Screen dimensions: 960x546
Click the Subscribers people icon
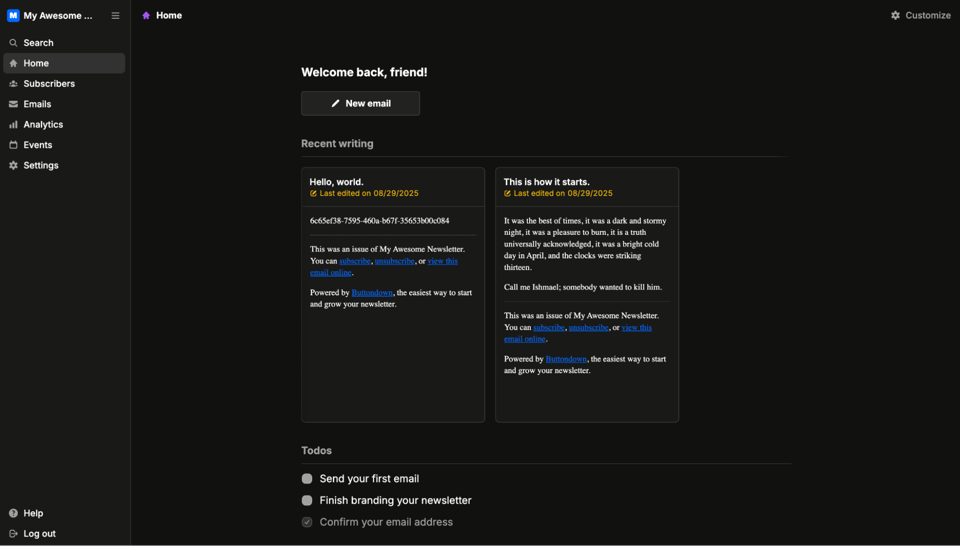point(13,84)
